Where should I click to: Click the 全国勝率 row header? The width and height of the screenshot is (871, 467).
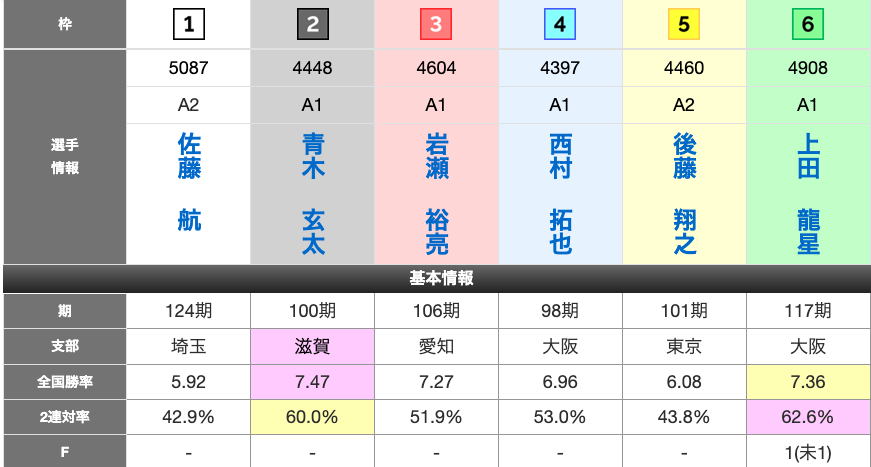pos(64,381)
